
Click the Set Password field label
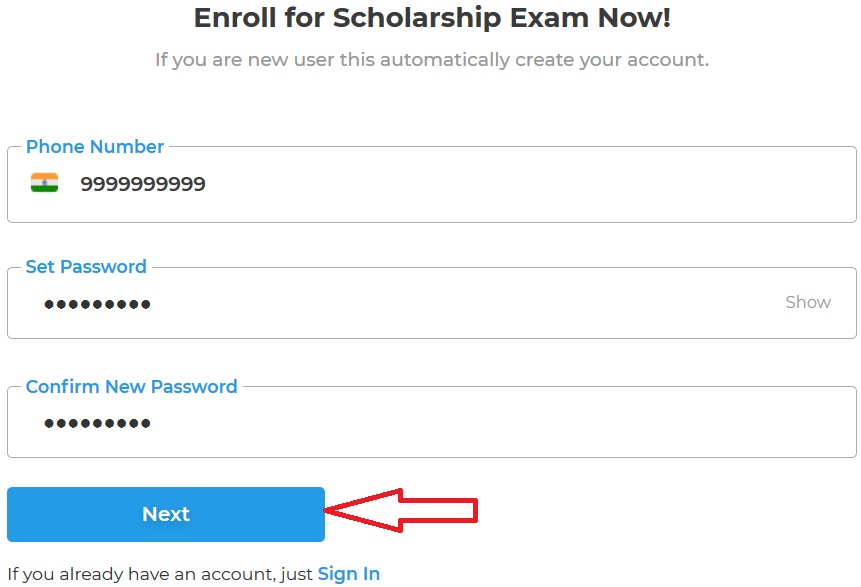86,267
